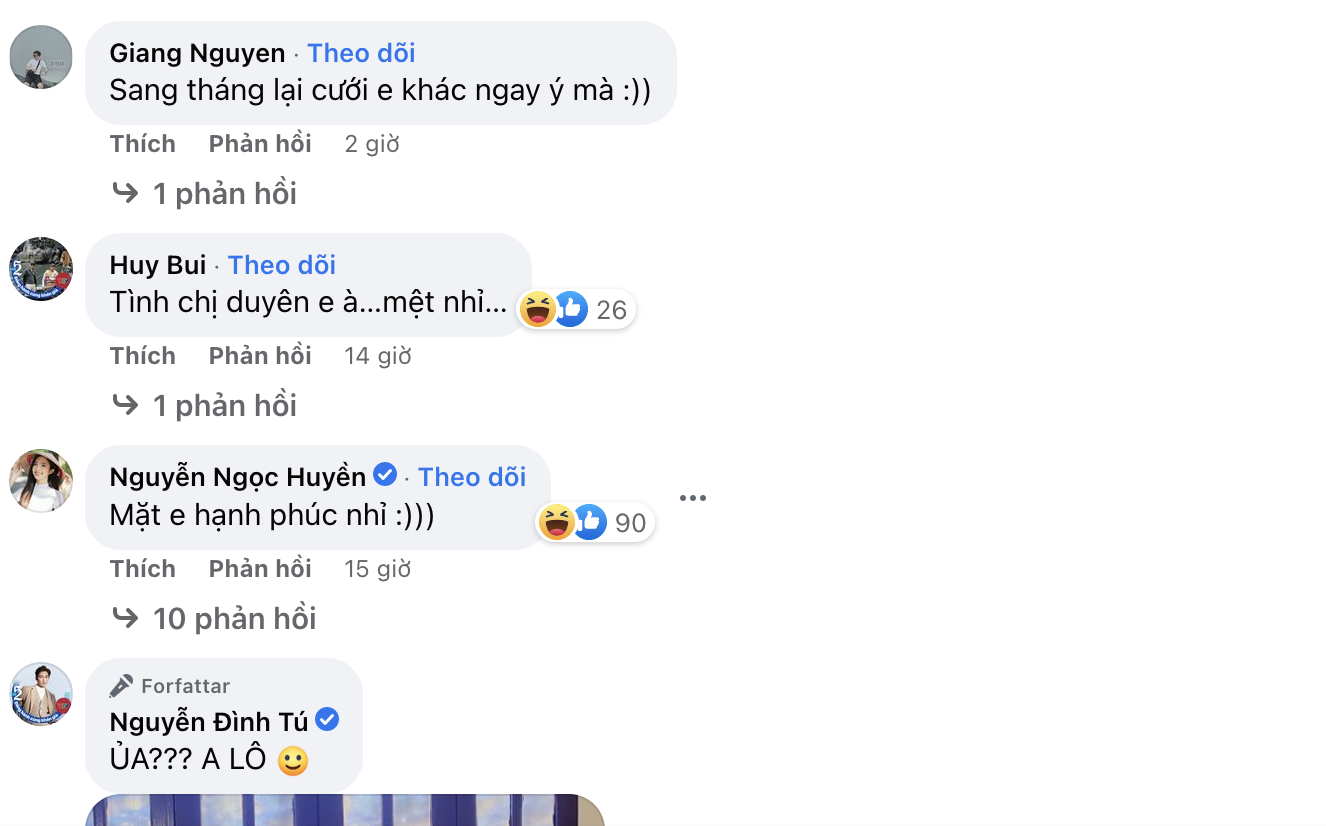Click the 2 giờ timestamp link
The height and width of the screenshot is (826, 1326).
[x=371, y=143]
